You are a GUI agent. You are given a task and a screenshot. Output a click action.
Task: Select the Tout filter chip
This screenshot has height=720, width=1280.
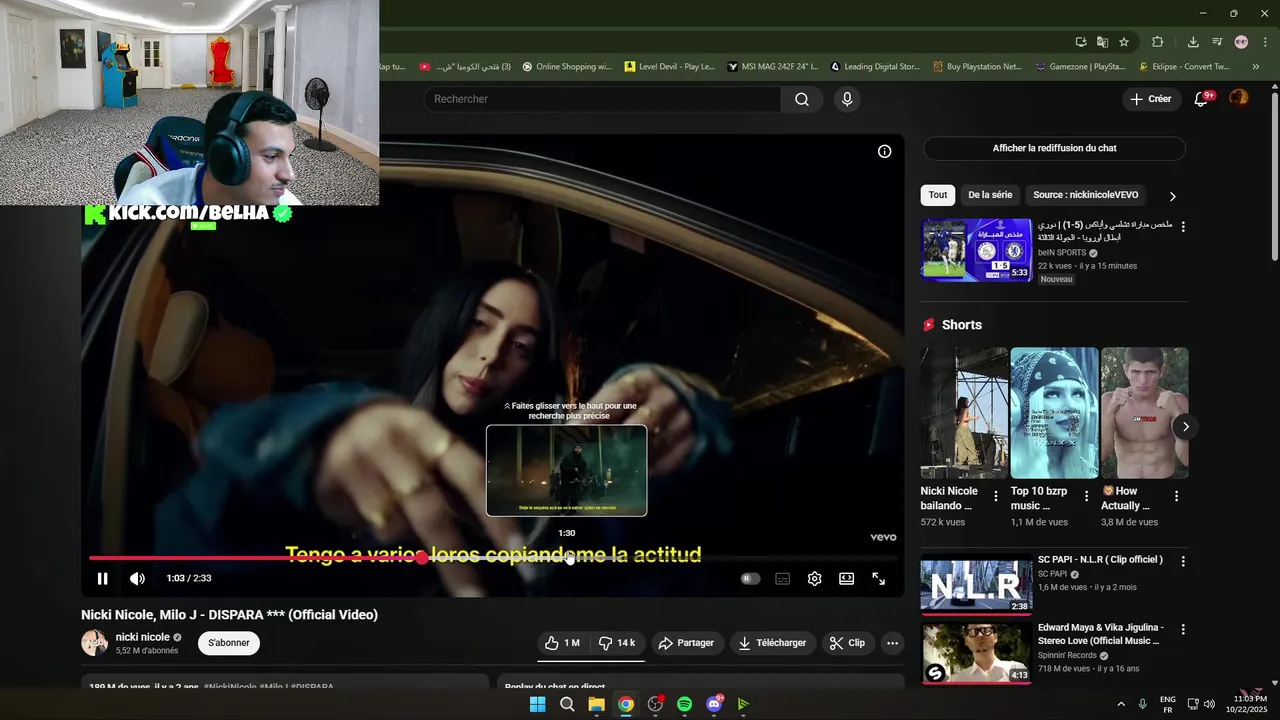pyautogui.click(x=938, y=195)
